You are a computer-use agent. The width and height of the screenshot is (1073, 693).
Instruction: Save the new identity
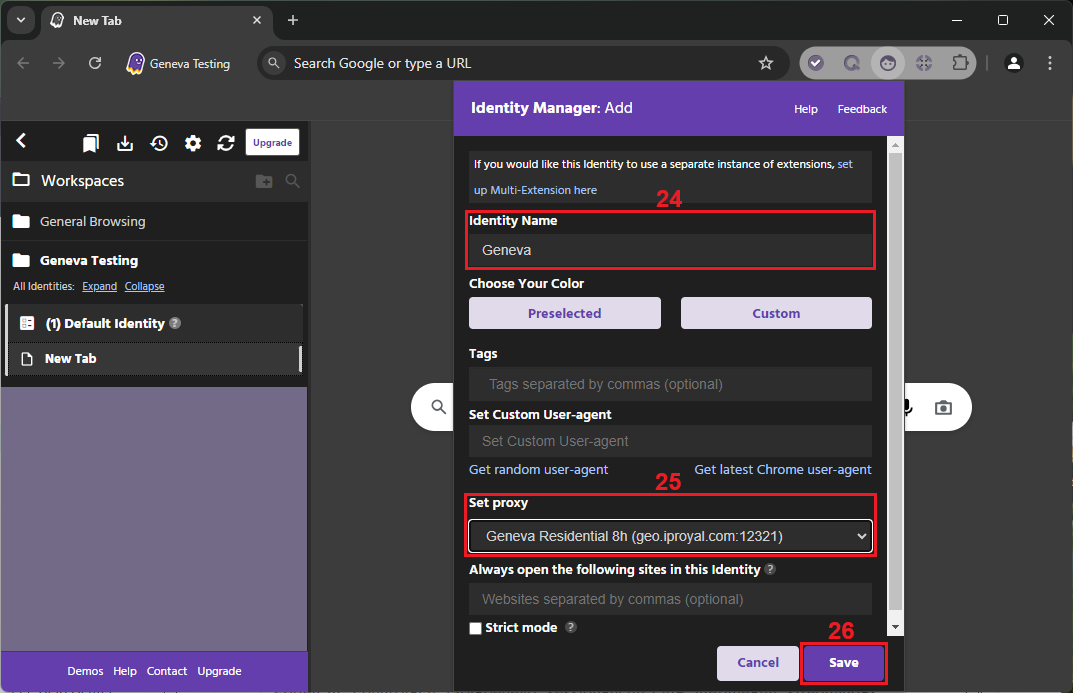click(x=843, y=663)
